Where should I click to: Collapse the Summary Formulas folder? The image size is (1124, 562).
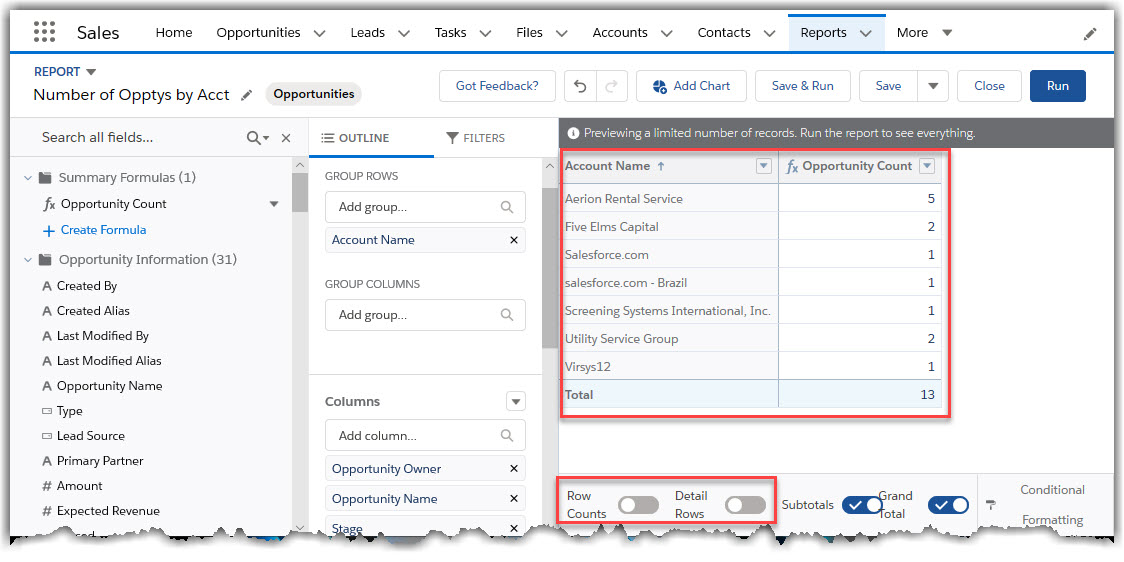point(28,178)
